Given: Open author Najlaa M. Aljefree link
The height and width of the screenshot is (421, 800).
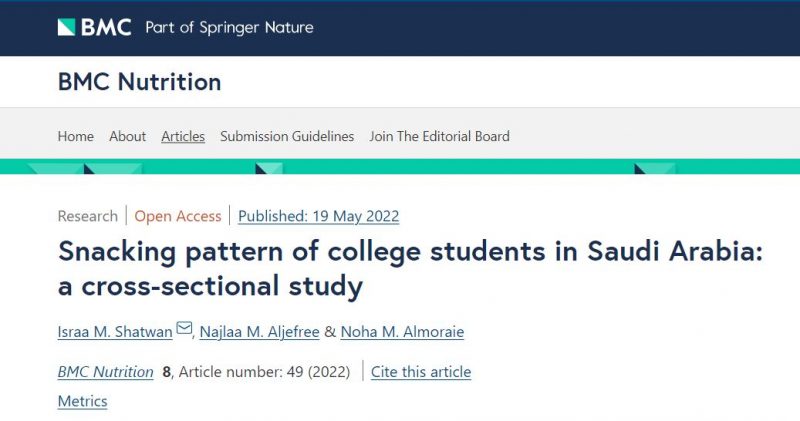Looking at the screenshot, I should click(x=259, y=332).
